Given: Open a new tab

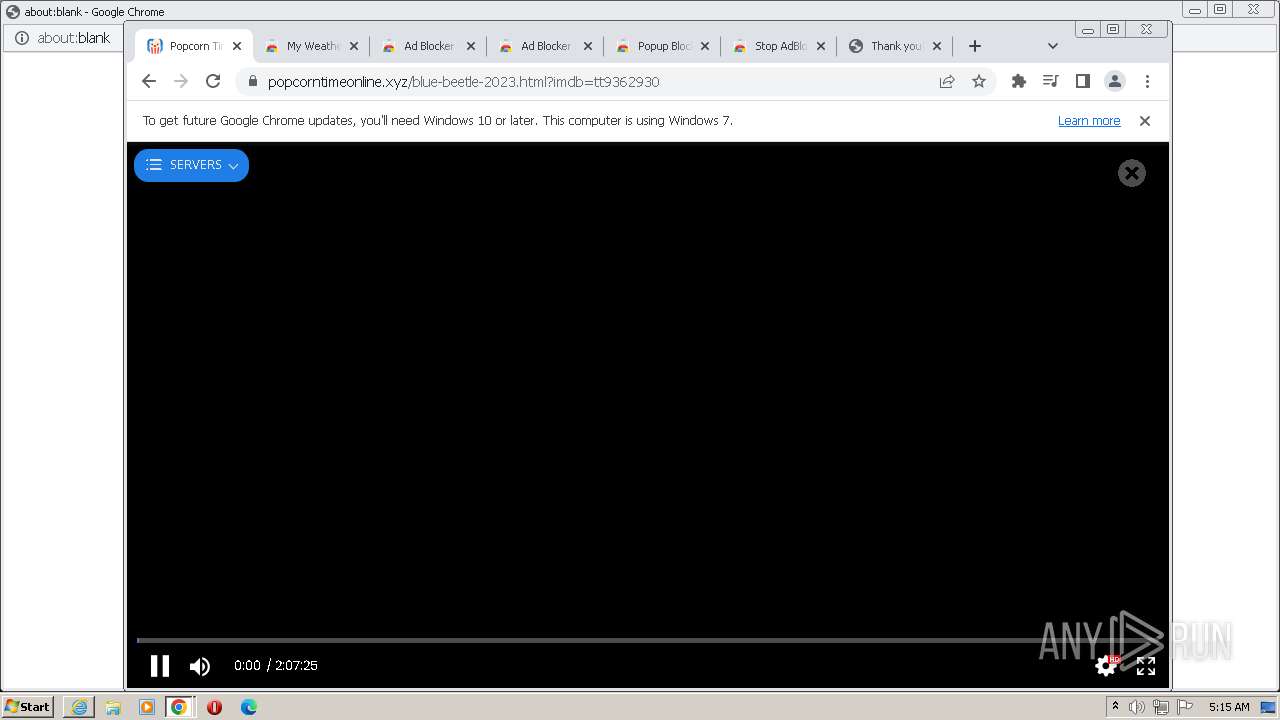Looking at the screenshot, I should (975, 46).
